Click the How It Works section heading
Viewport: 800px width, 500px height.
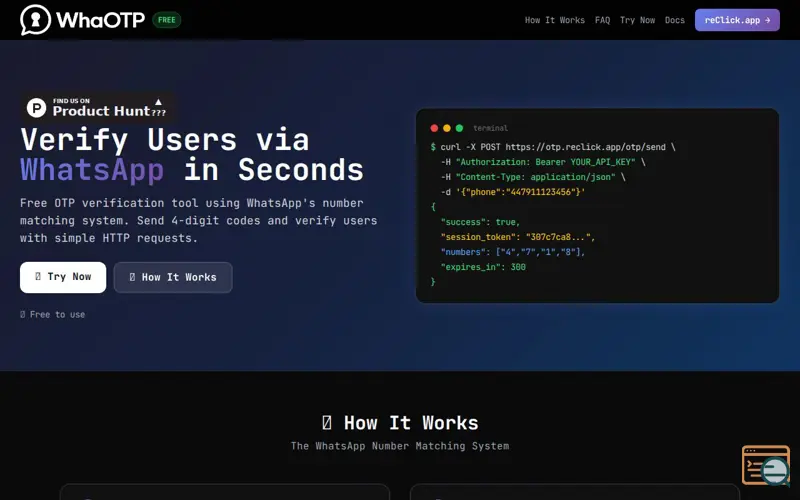400,423
